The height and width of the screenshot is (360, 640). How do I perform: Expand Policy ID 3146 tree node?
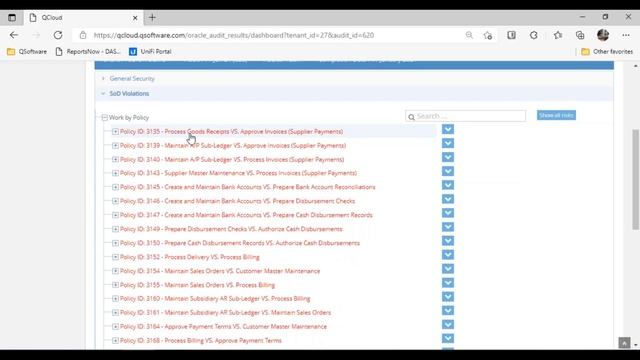[x=115, y=201]
